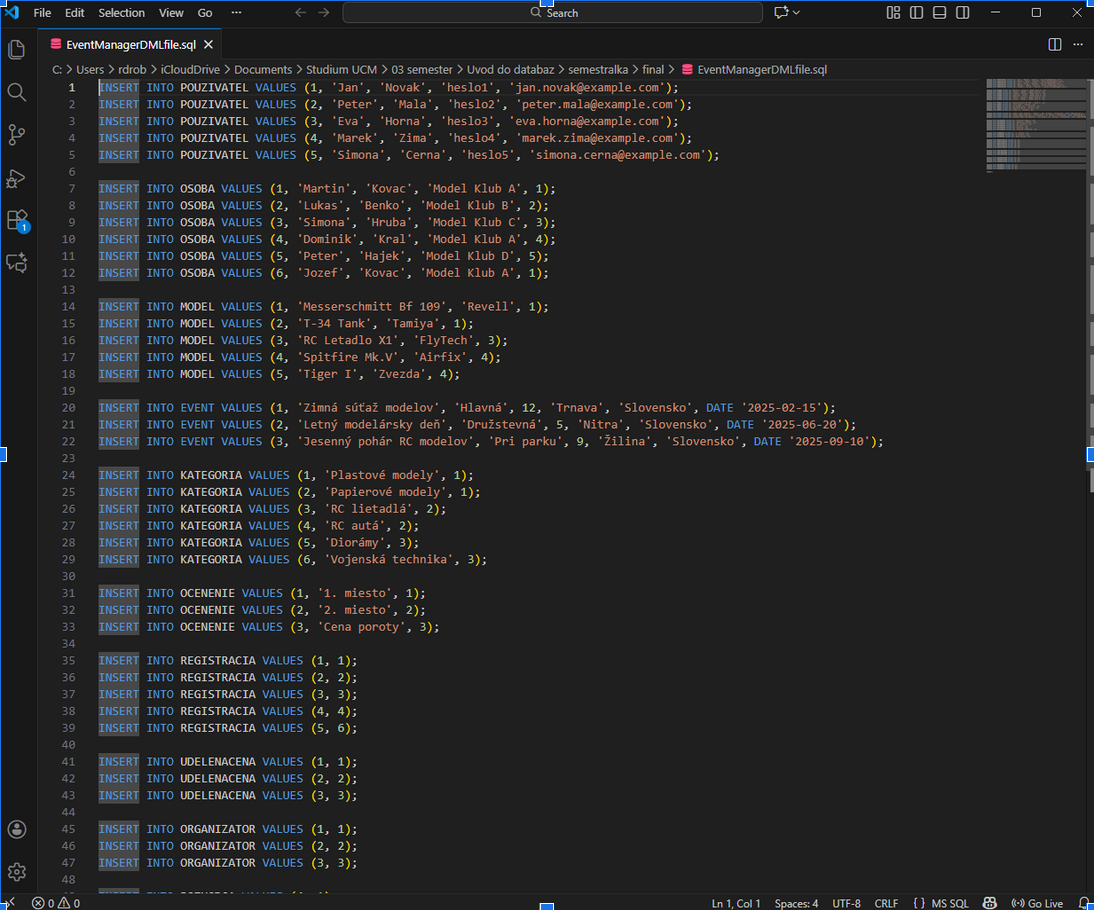Click the errors and warnings count indicator
This screenshot has width=1094, height=910.
[56, 903]
